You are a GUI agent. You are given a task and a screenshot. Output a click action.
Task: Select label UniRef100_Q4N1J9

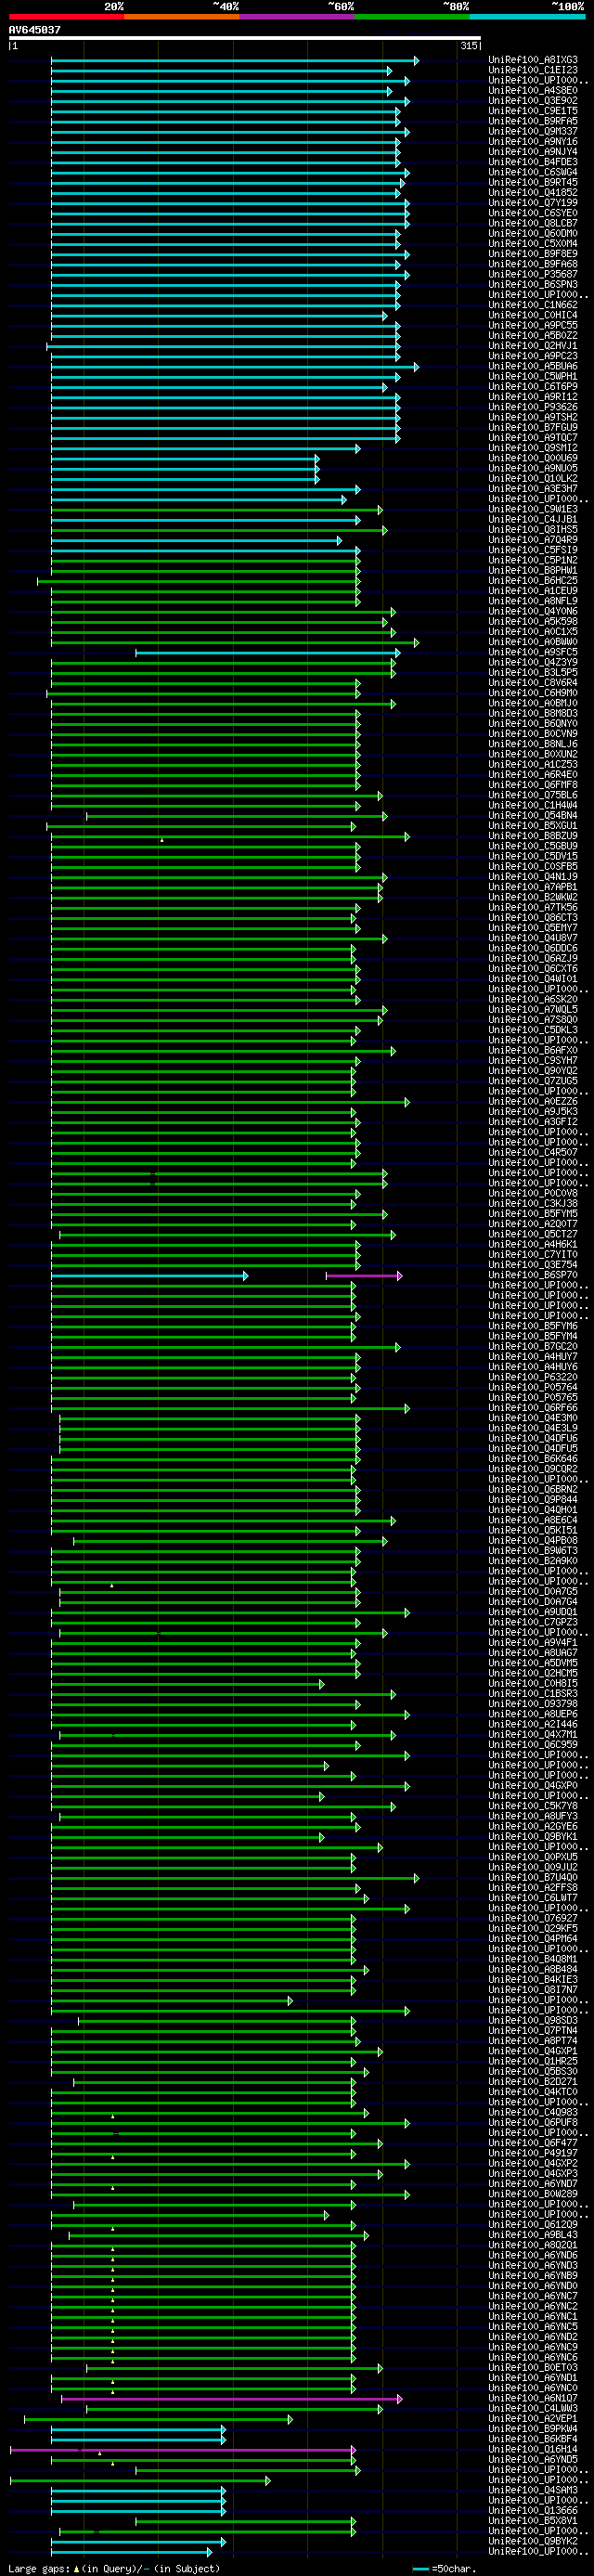[532, 877]
